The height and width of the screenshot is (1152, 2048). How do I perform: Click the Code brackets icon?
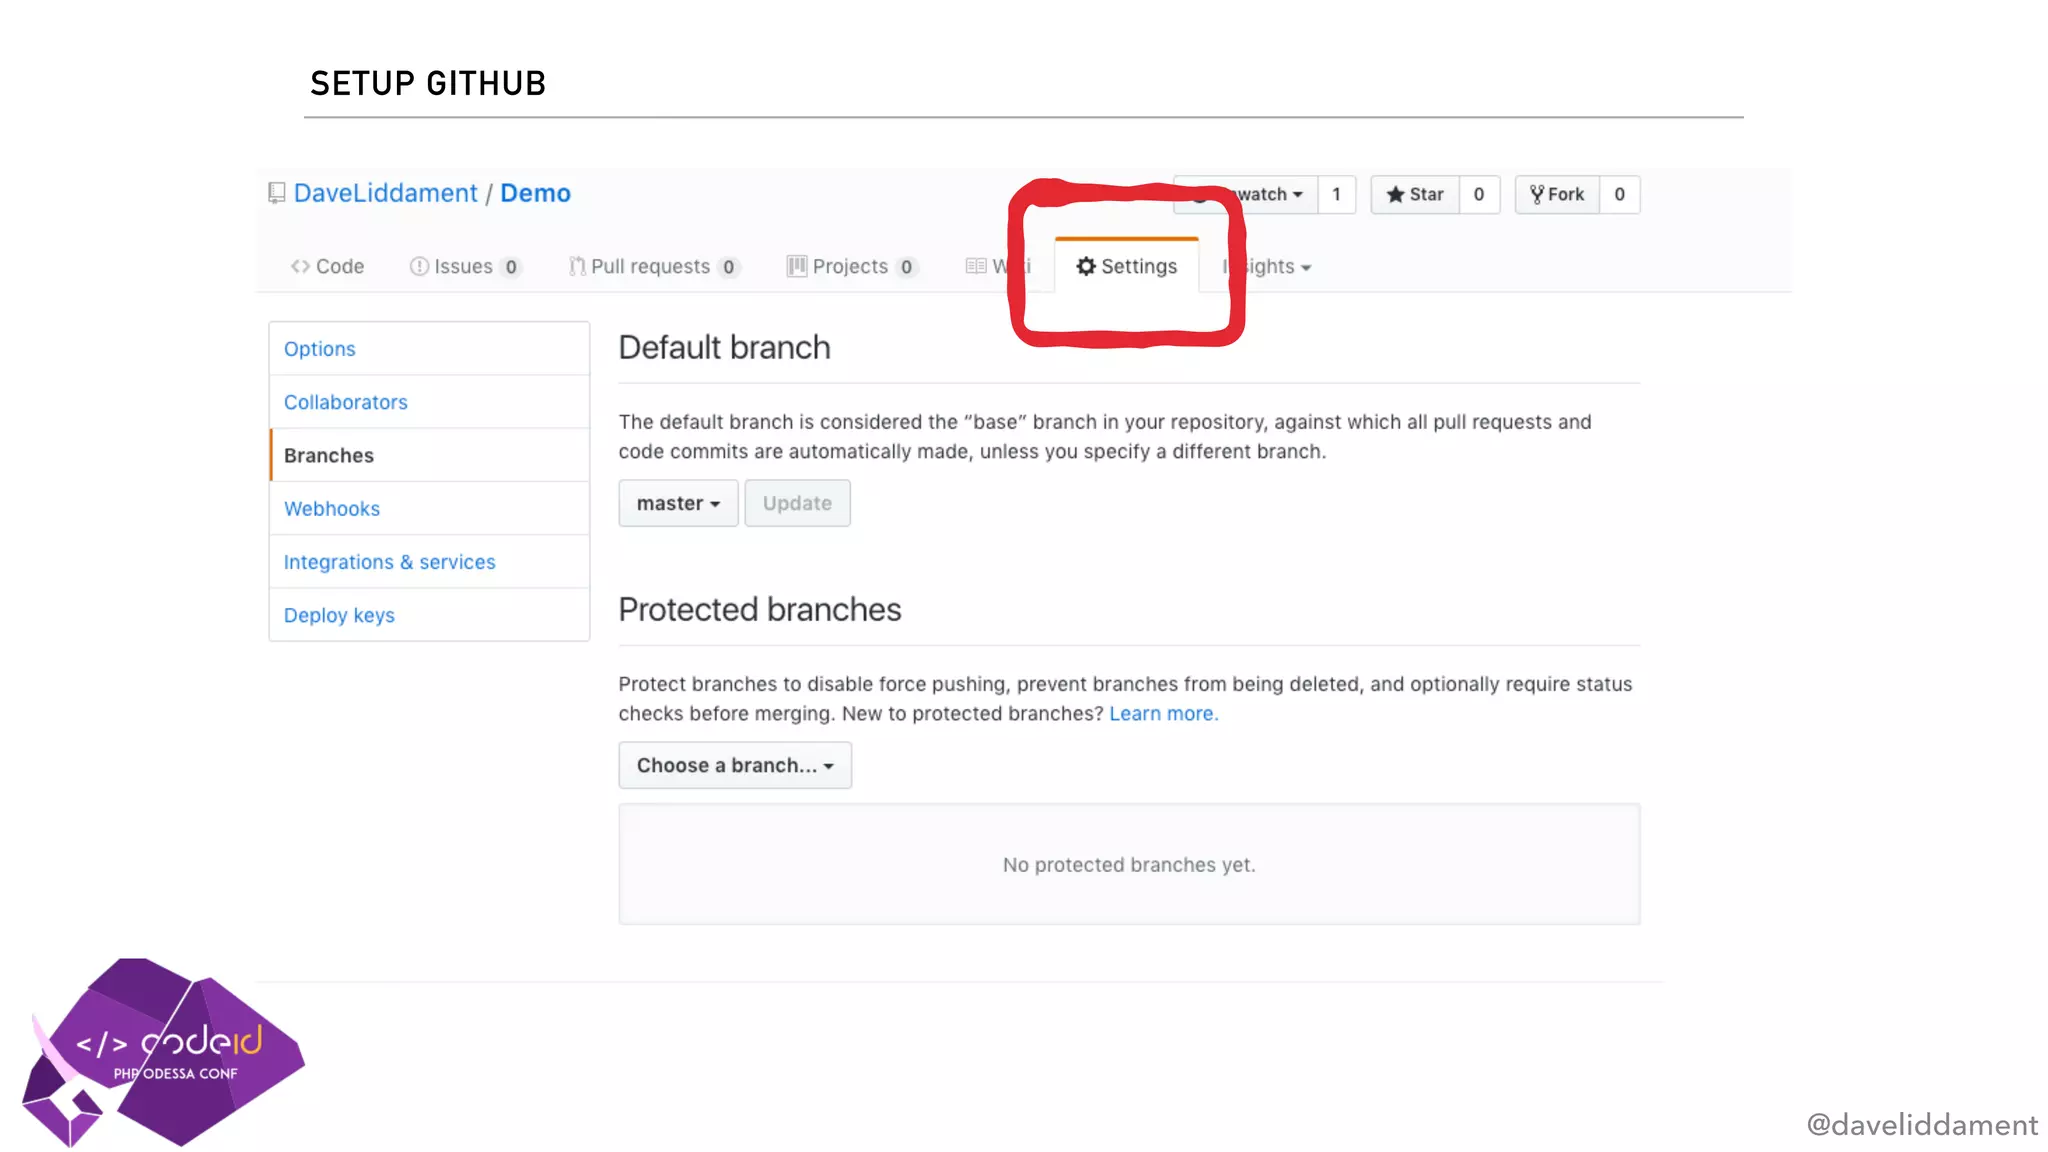click(x=300, y=266)
